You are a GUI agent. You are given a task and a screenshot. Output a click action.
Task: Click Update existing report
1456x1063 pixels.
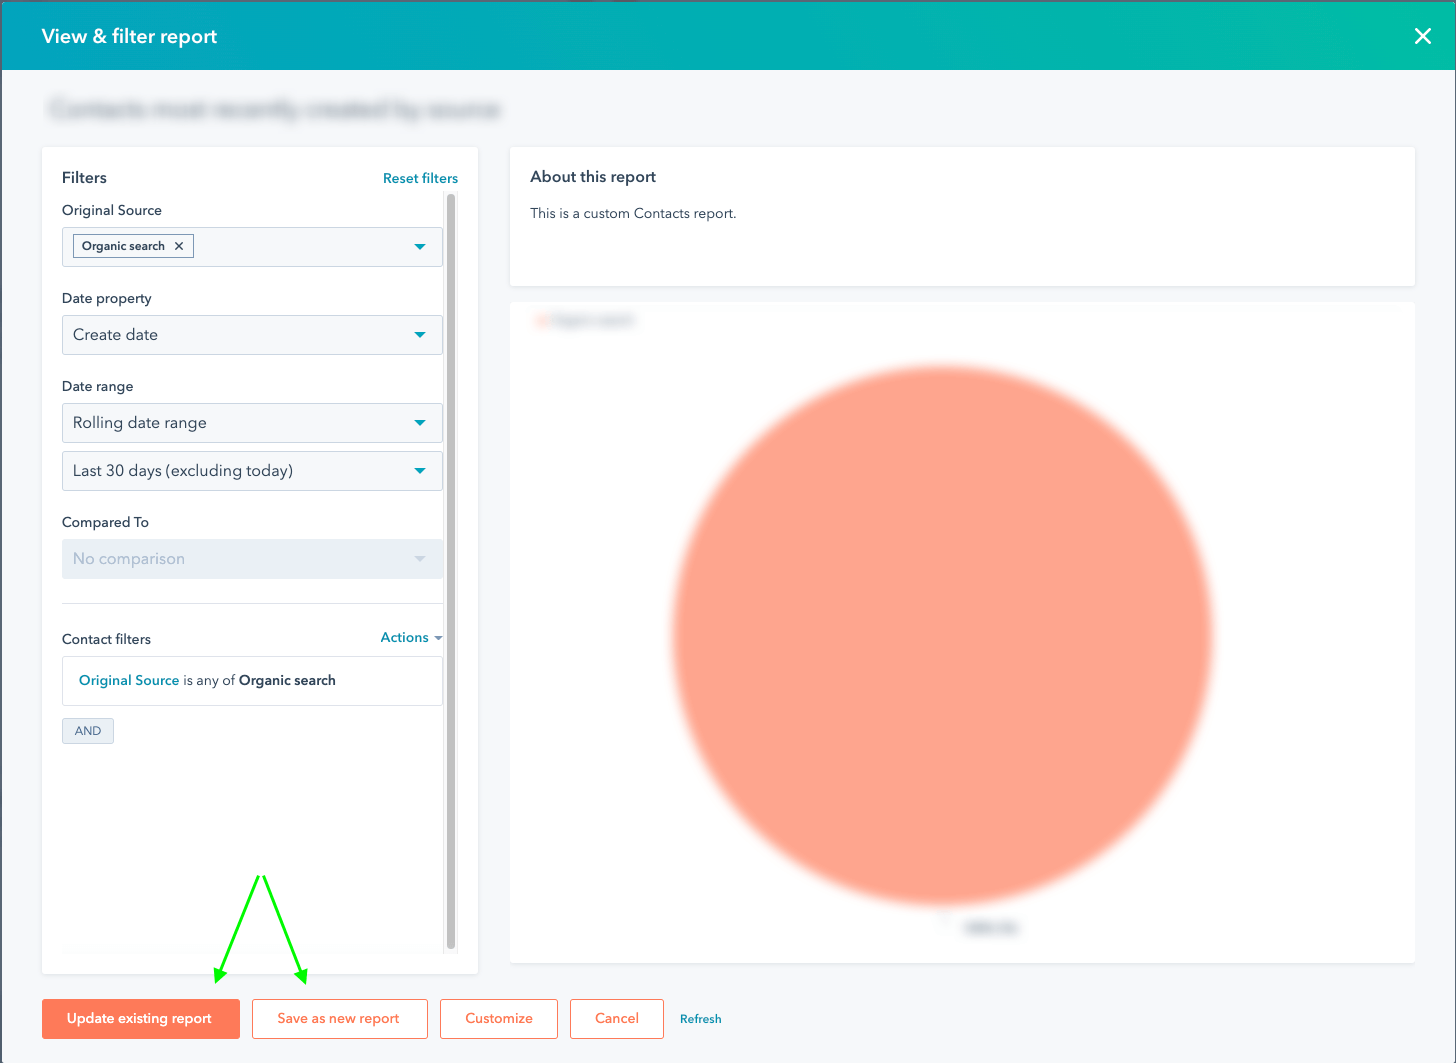[x=140, y=1018]
